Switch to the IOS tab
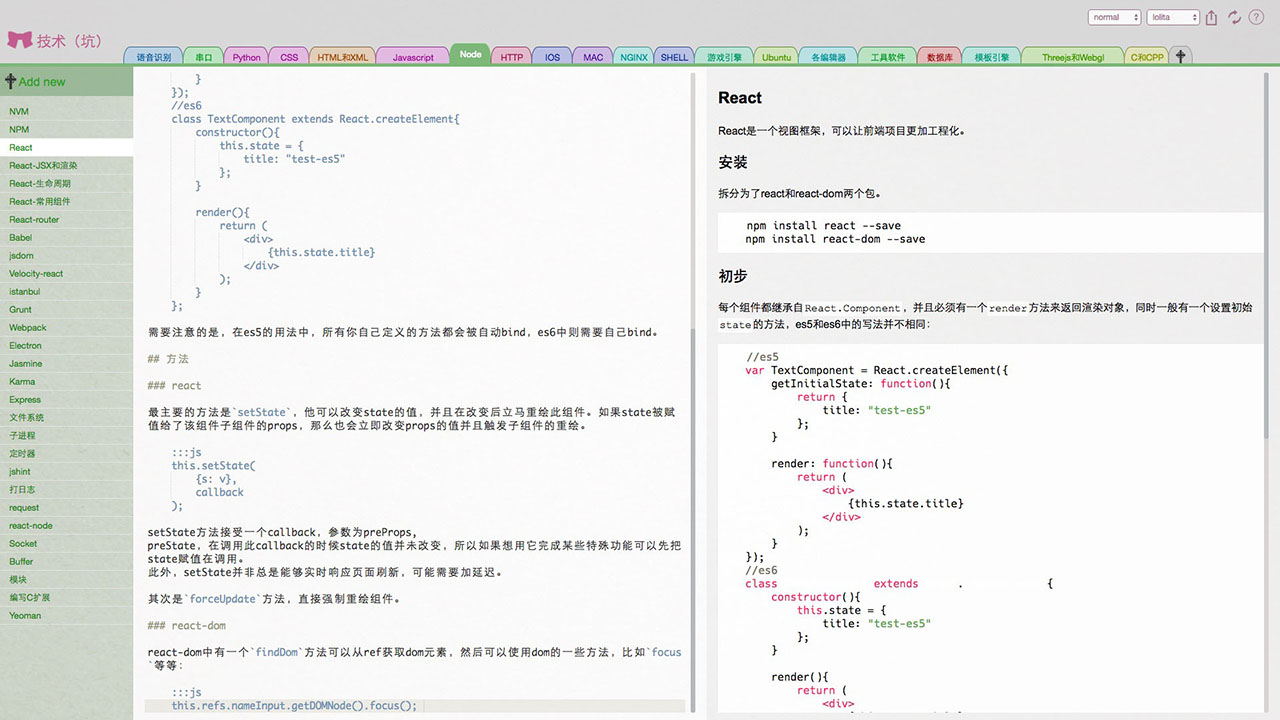This screenshot has width=1280, height=720. 552,57
